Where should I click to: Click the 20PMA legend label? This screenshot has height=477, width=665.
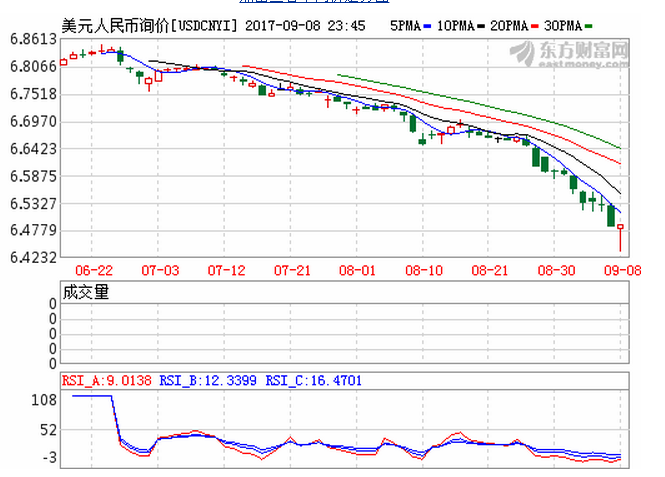(x=509, y=26)
